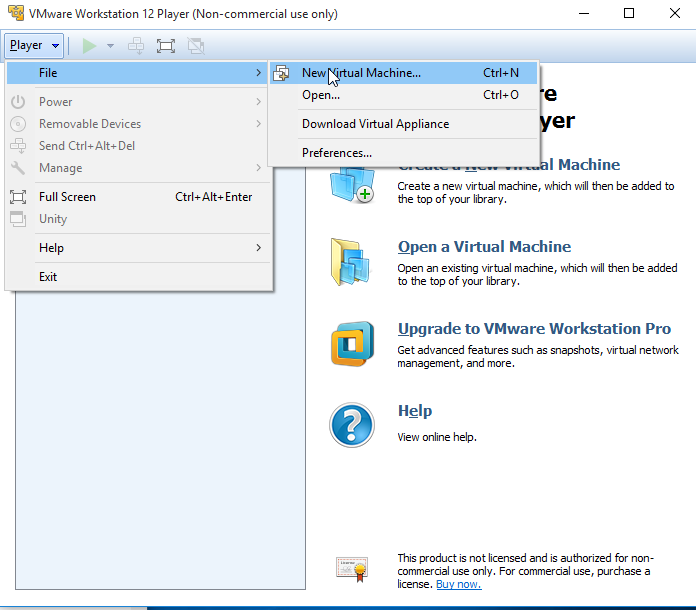The height and width of the screenshot is (610, 696).
Task: Select the Manage menu item
Action: tap(137, 168)
